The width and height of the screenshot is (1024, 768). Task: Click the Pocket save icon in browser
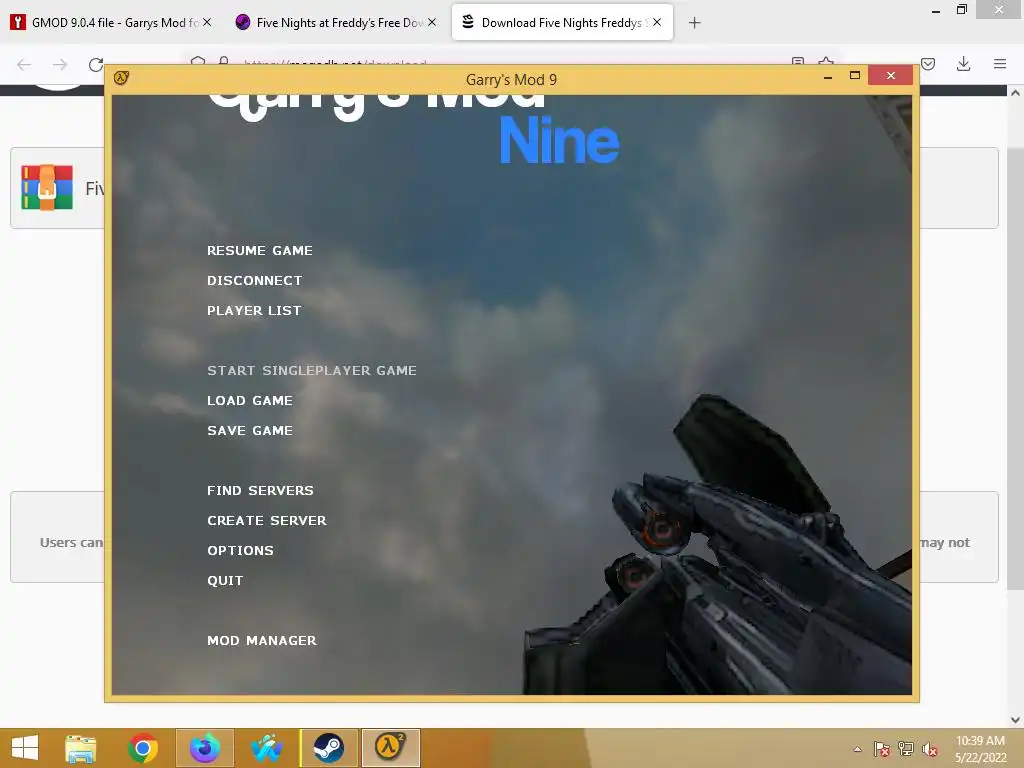point(928,64)
